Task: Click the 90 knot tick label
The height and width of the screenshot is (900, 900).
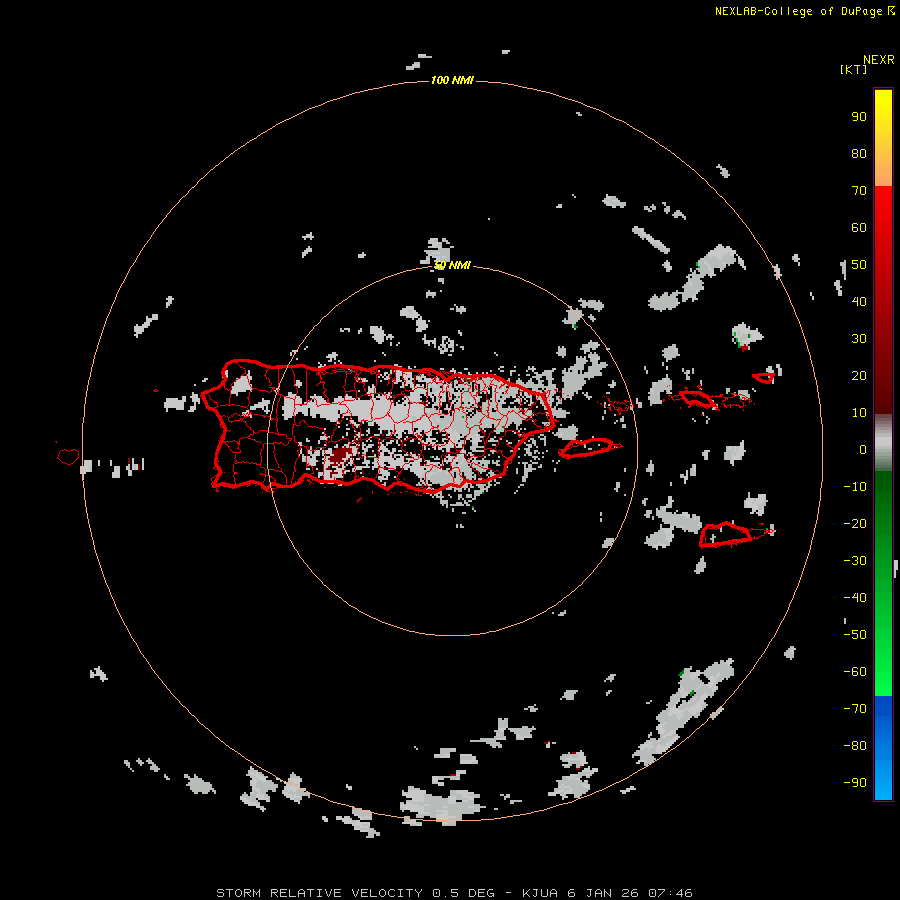Action: (x=859, y=117)
